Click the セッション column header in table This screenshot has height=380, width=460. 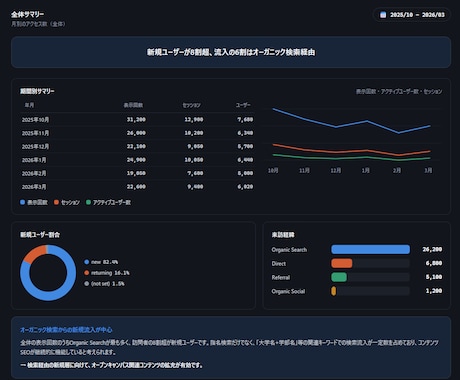pos(192,105)
